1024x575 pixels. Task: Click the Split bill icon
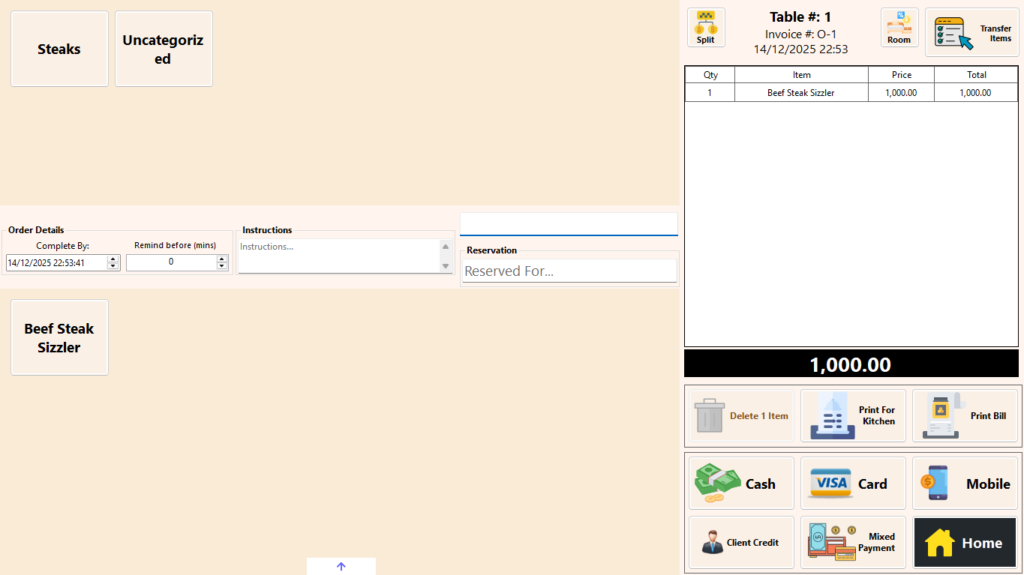click(x=705, y=27)
